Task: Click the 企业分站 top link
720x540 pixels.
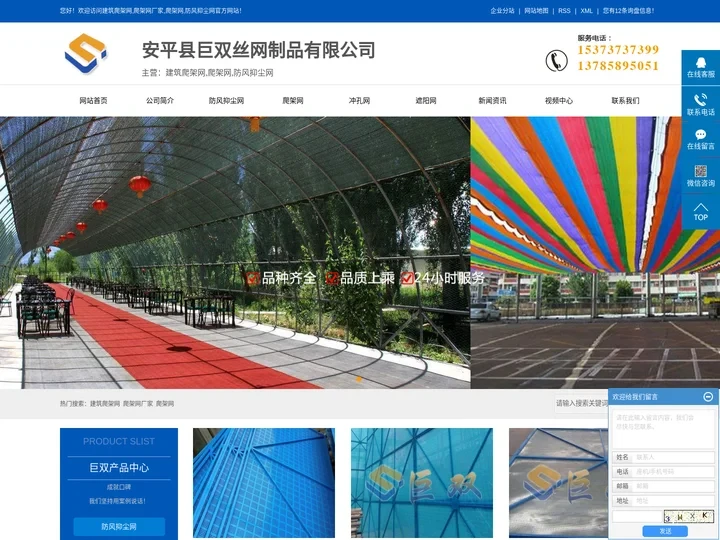Action: [x=502, y=11]
